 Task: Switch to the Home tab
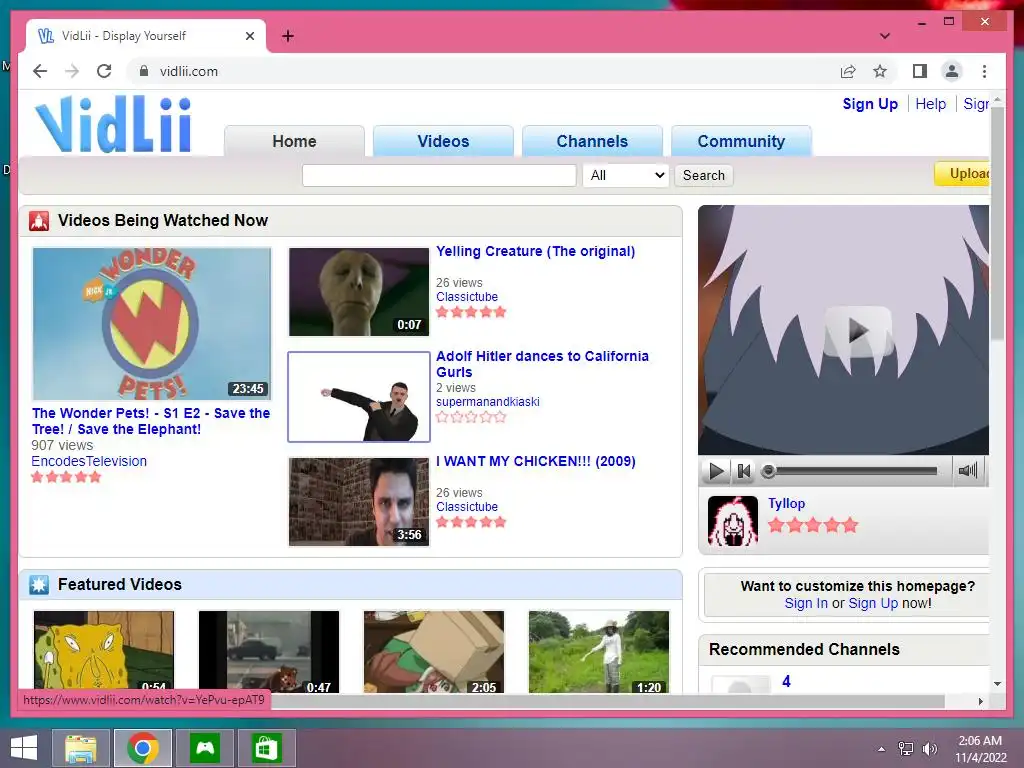(x=294, y=141)
